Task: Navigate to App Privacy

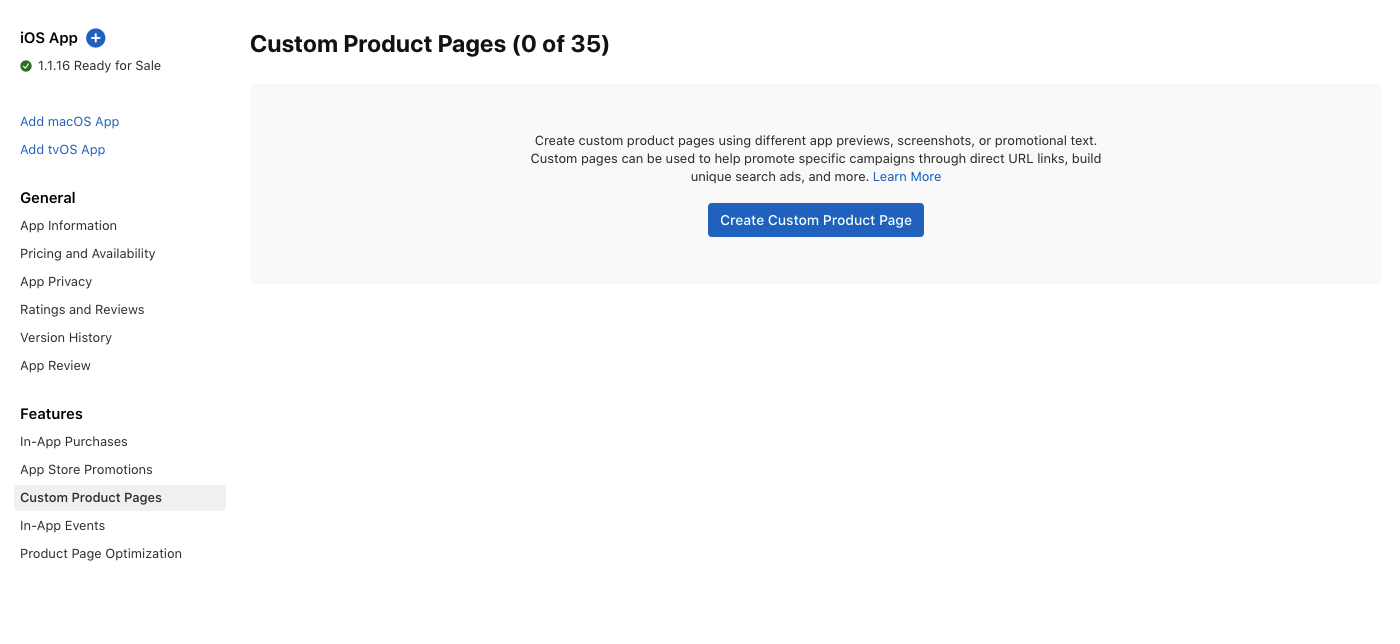Action: point(56,282)
